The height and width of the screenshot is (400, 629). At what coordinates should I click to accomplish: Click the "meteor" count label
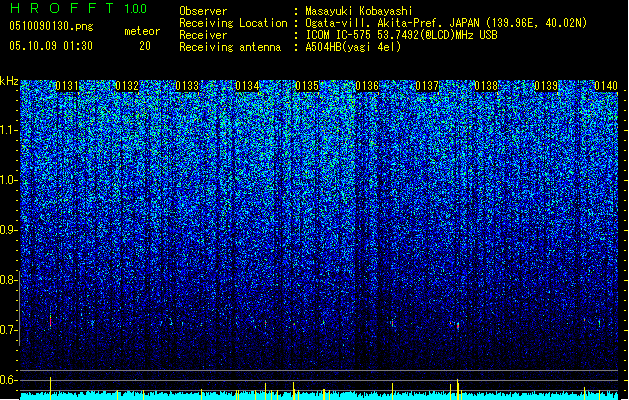pyautogui.click(x=142, y=31)
